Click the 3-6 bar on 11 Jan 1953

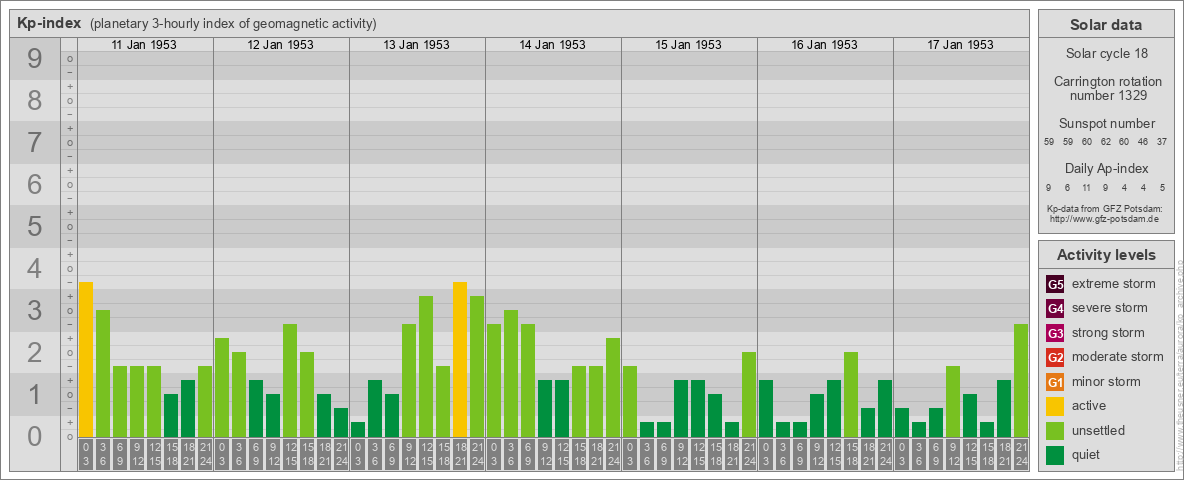coord(103,374)
